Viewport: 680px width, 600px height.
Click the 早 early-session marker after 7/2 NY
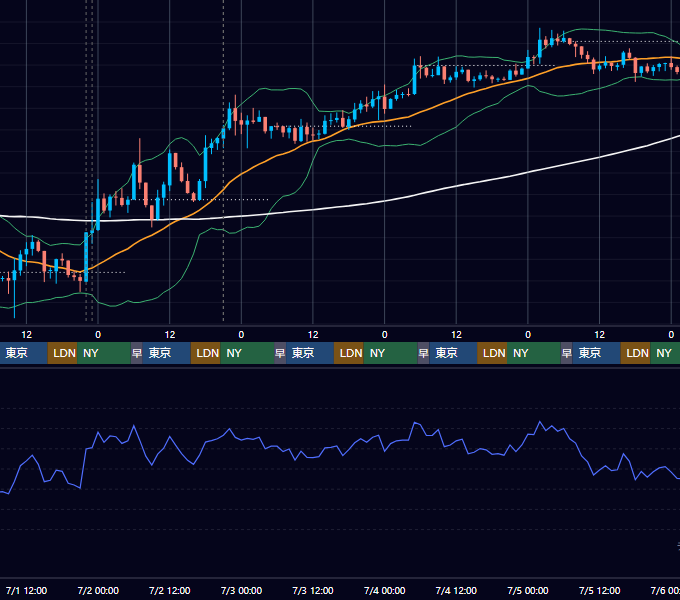[137, 353]
